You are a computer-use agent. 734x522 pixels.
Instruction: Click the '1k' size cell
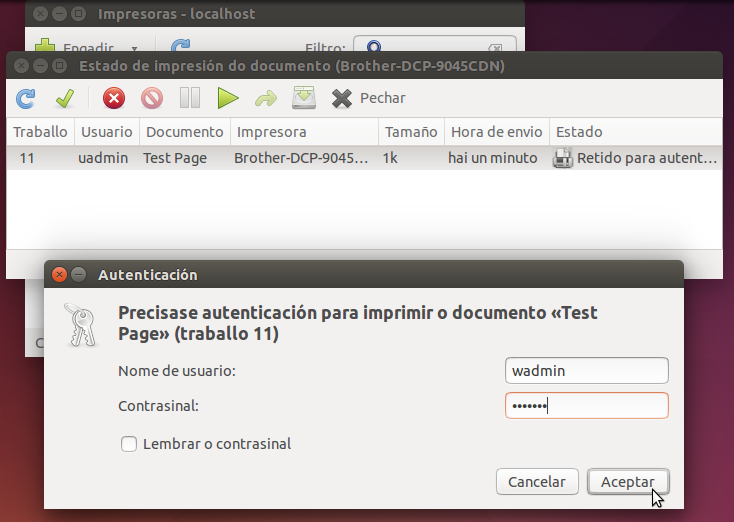(390, 158)
